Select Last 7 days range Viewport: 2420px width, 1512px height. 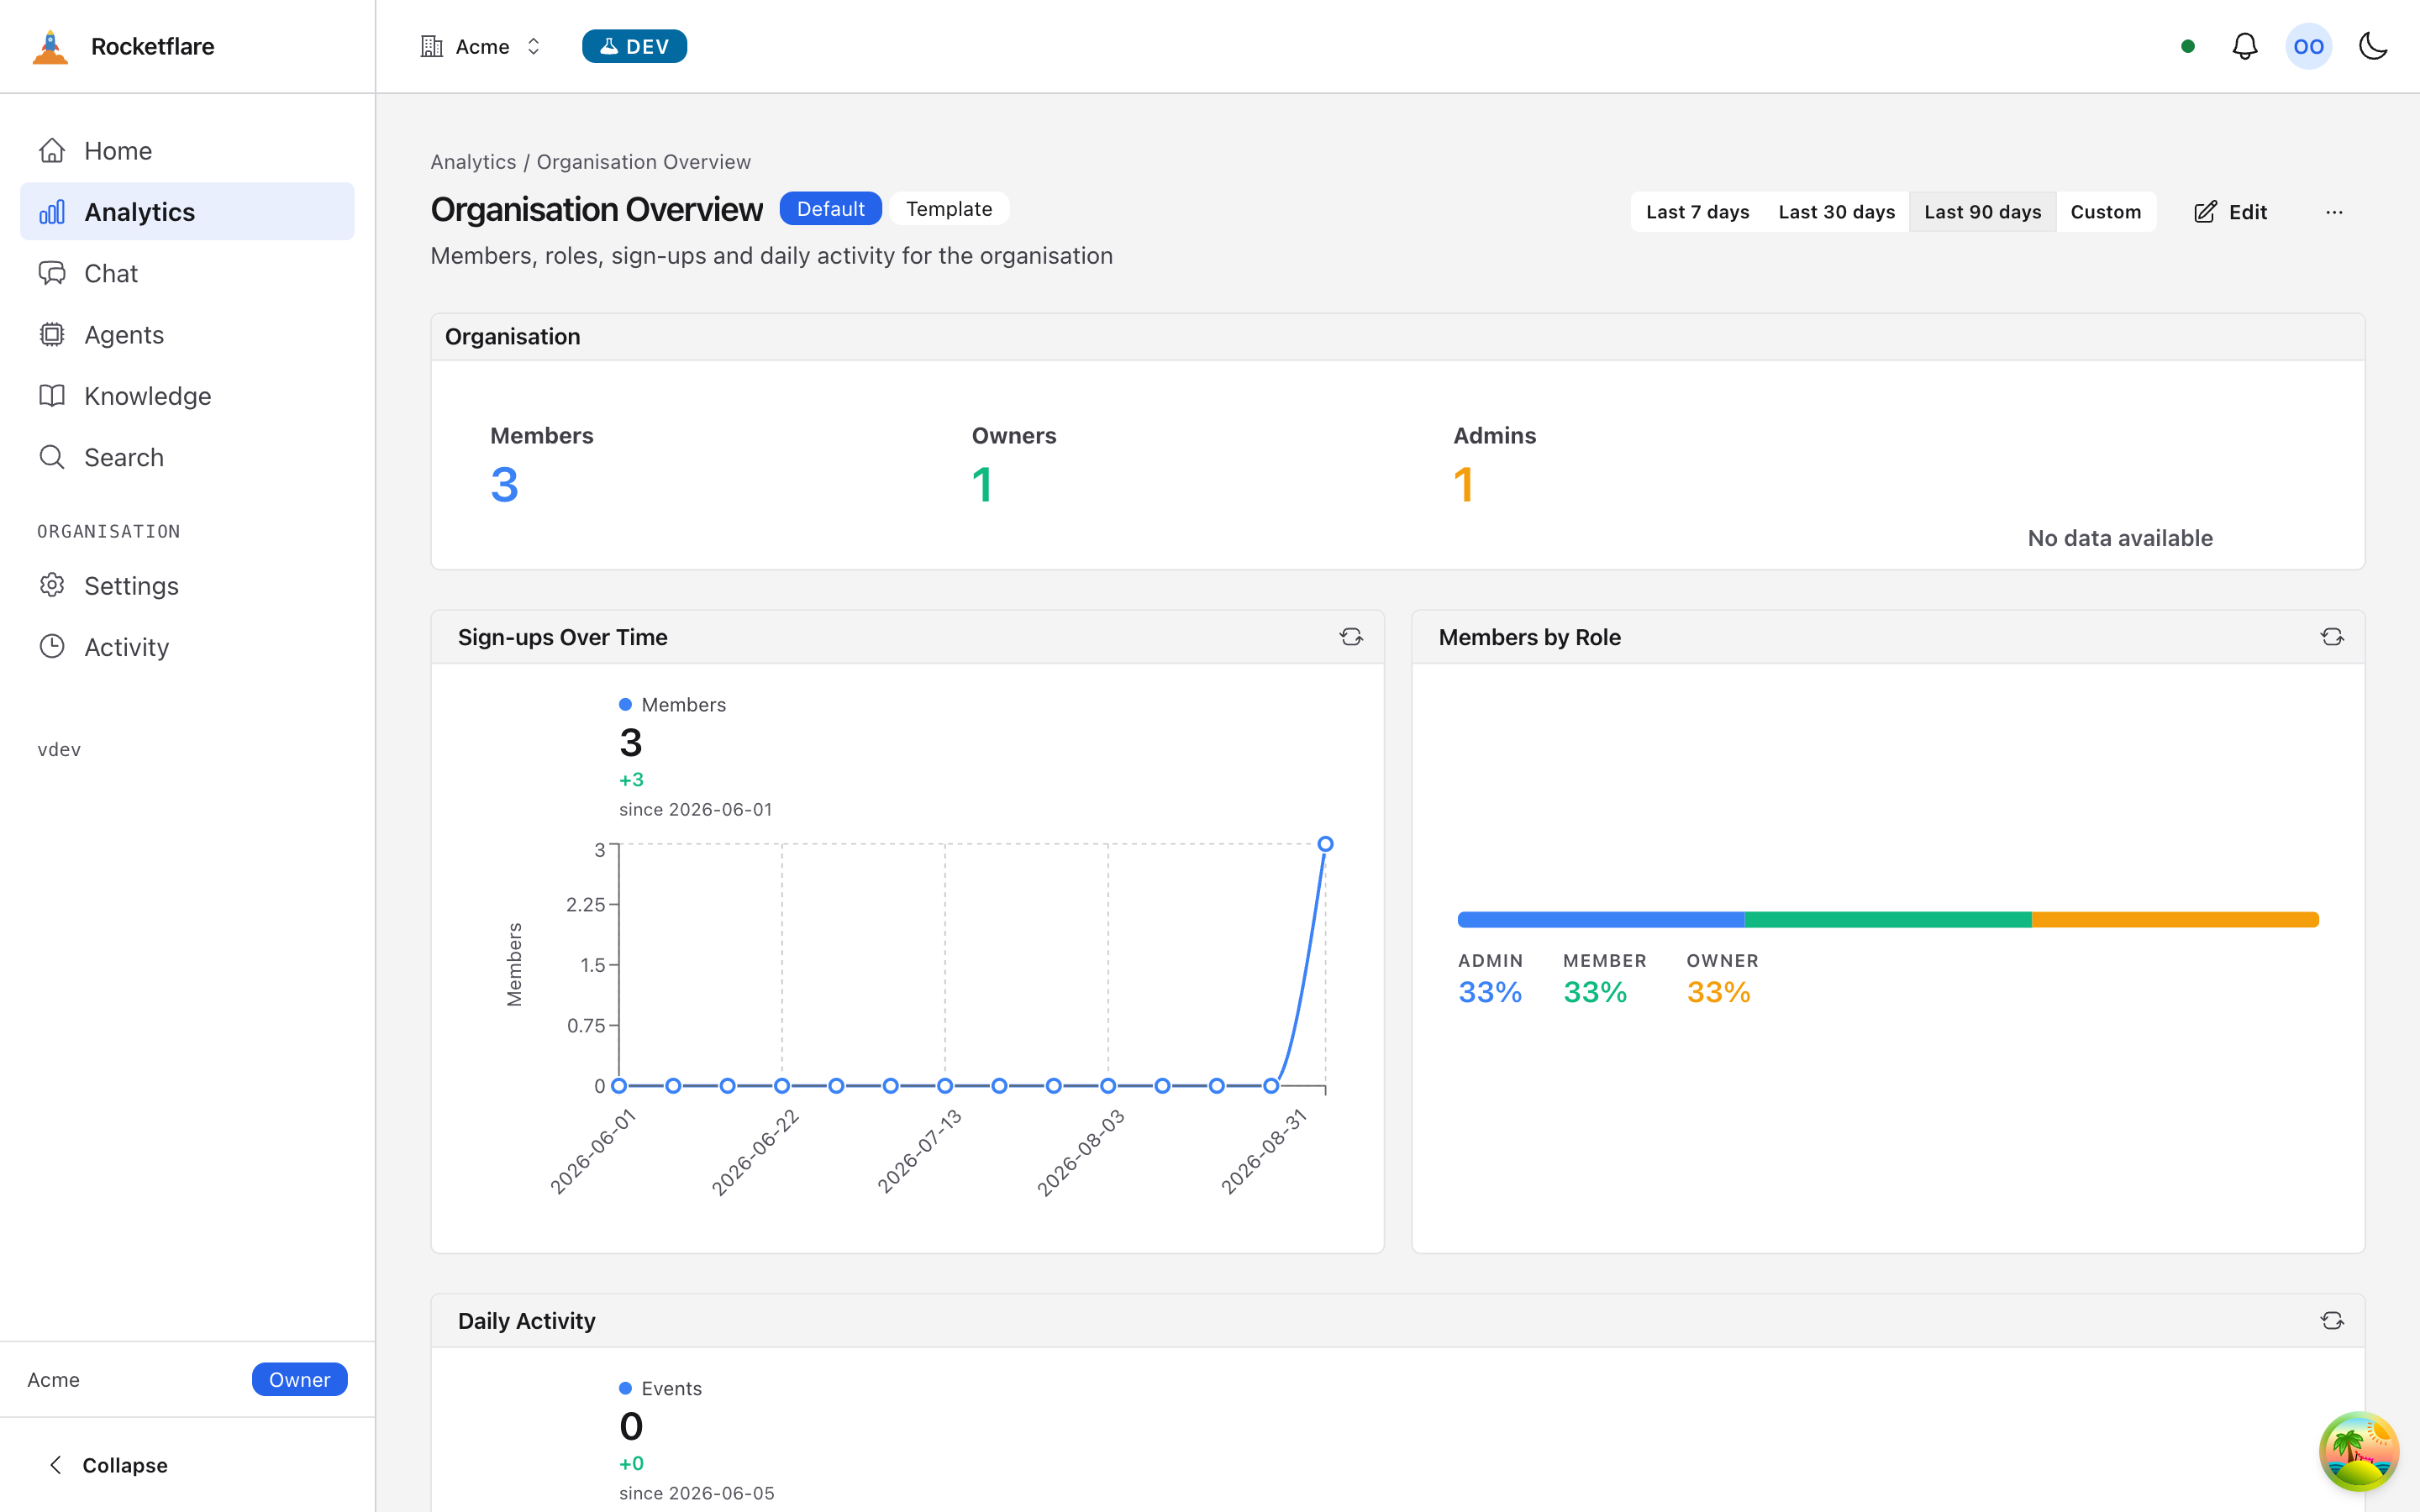click(1697, 212)
